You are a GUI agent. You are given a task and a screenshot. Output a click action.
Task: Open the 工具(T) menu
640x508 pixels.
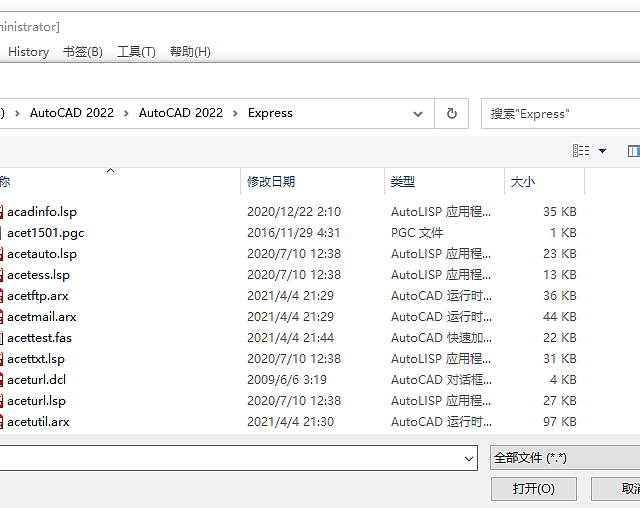pos(136,52)
